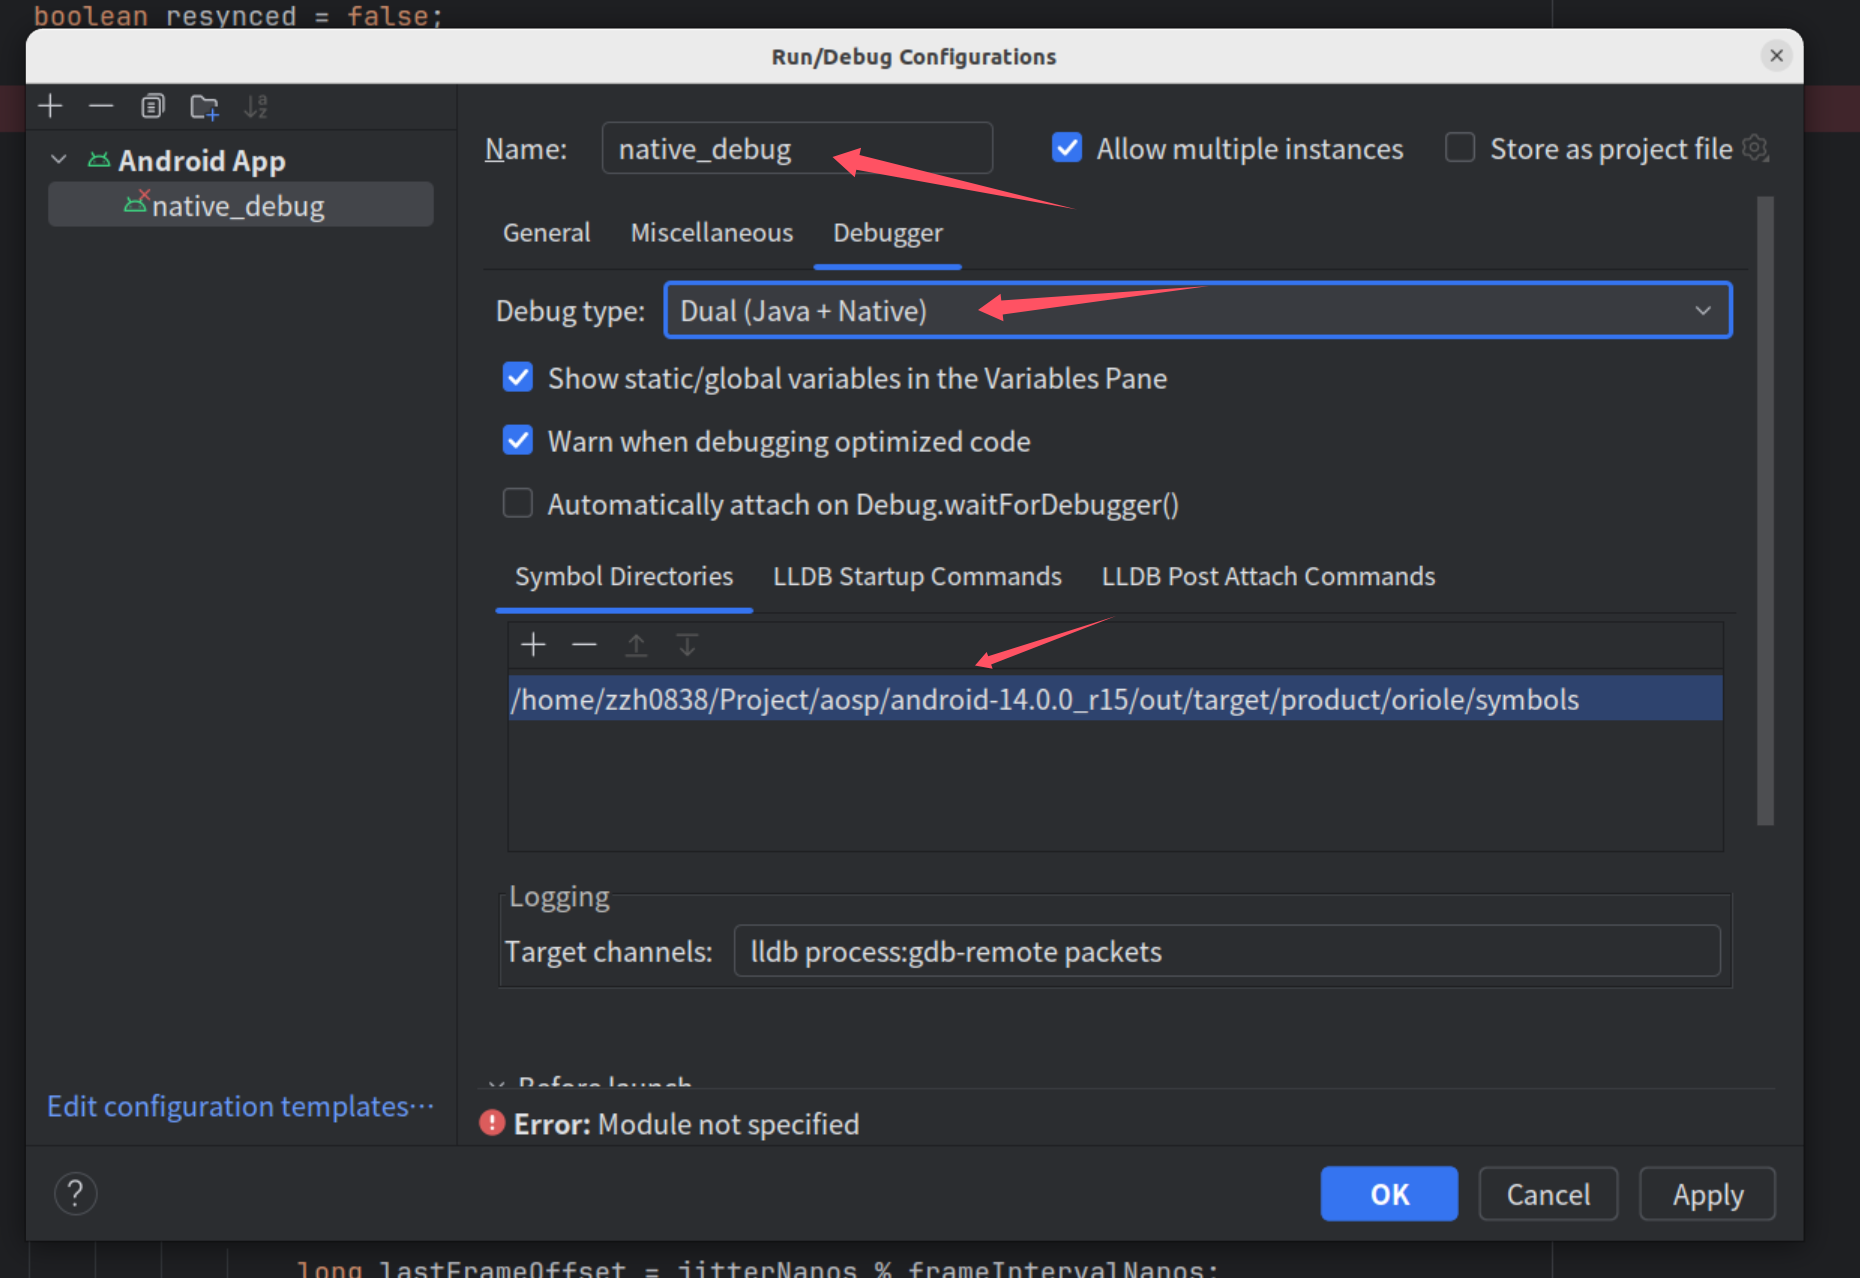
Task: Open the Debug type dropdown
Action: (x=1197, y=311)
